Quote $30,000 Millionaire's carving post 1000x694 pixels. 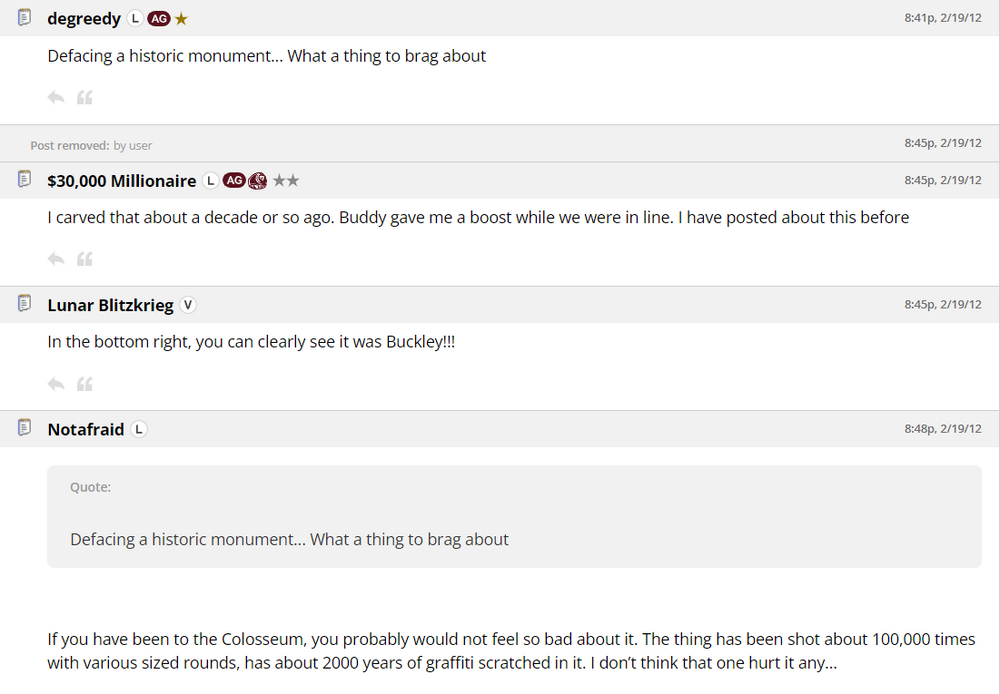85,259
